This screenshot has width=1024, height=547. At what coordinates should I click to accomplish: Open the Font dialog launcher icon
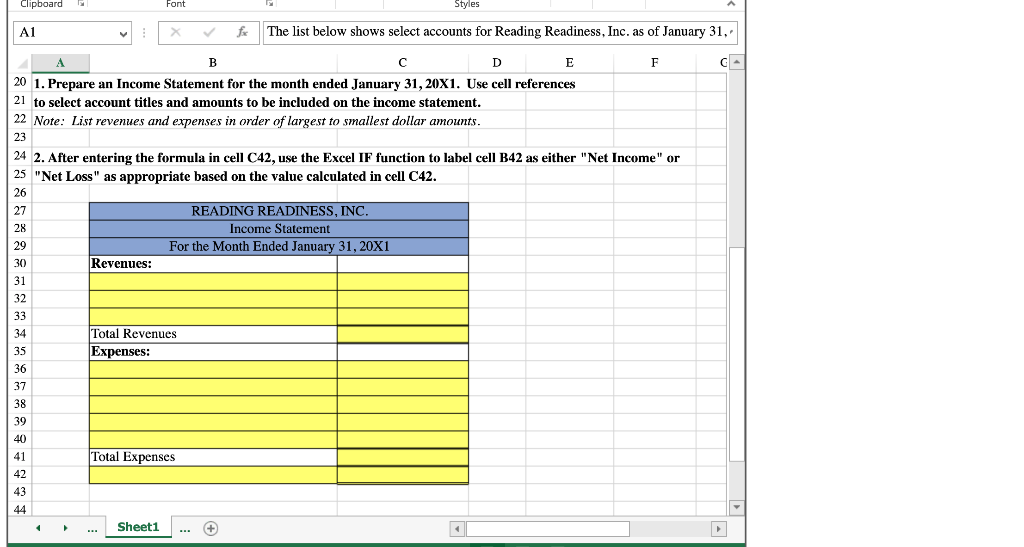pos(269,3)
